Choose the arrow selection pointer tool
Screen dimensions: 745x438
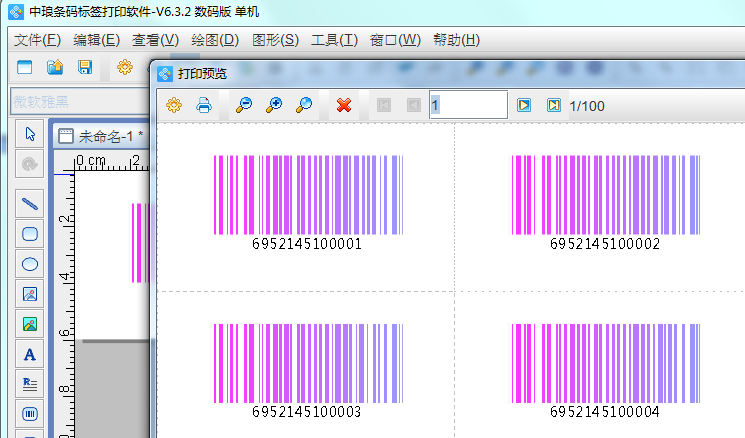coord(30,134)
